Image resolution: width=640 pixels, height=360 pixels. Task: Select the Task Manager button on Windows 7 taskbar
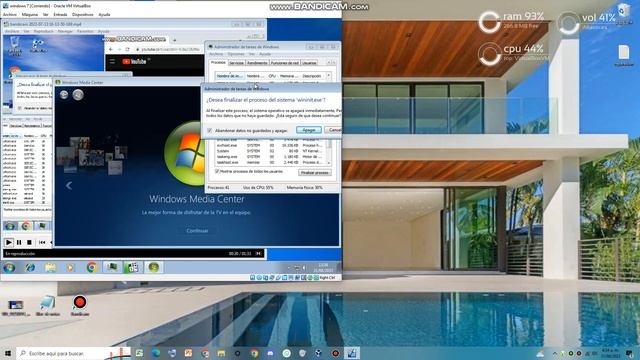(111, 267)
